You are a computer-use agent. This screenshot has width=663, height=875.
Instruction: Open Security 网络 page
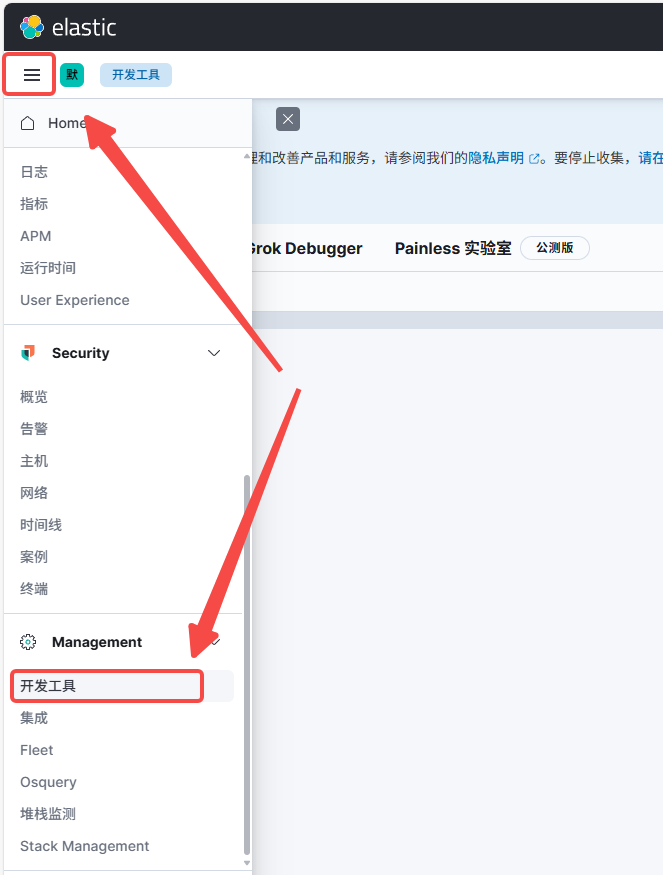click(x=34, y=493)
